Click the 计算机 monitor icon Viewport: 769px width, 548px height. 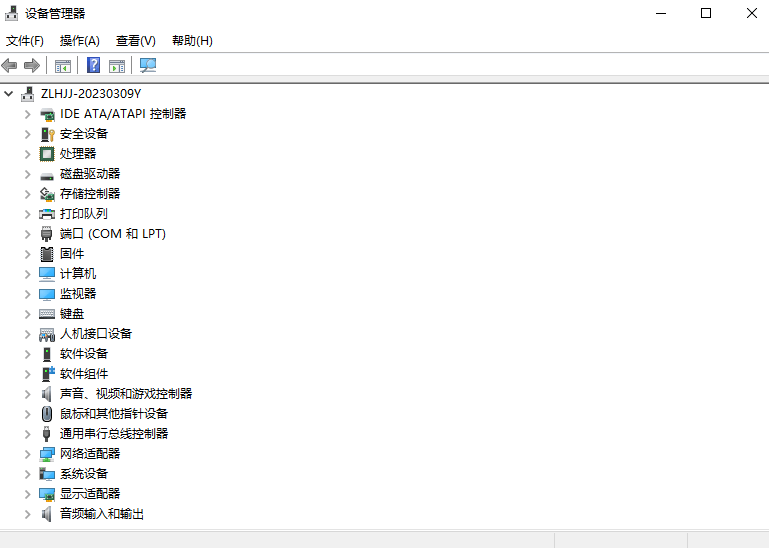pos(47,274)
